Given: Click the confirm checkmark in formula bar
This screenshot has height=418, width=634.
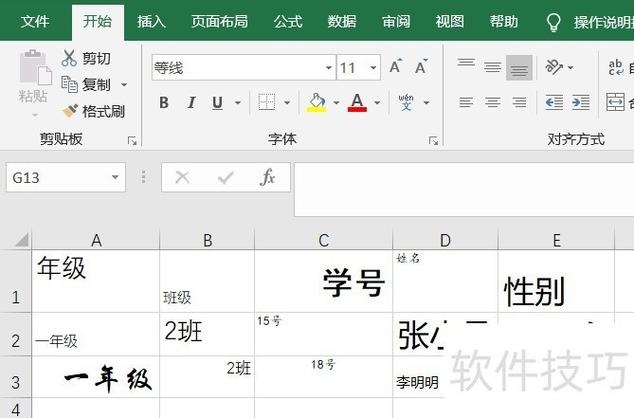Looking at the screenshot, I should click(225, 177).
